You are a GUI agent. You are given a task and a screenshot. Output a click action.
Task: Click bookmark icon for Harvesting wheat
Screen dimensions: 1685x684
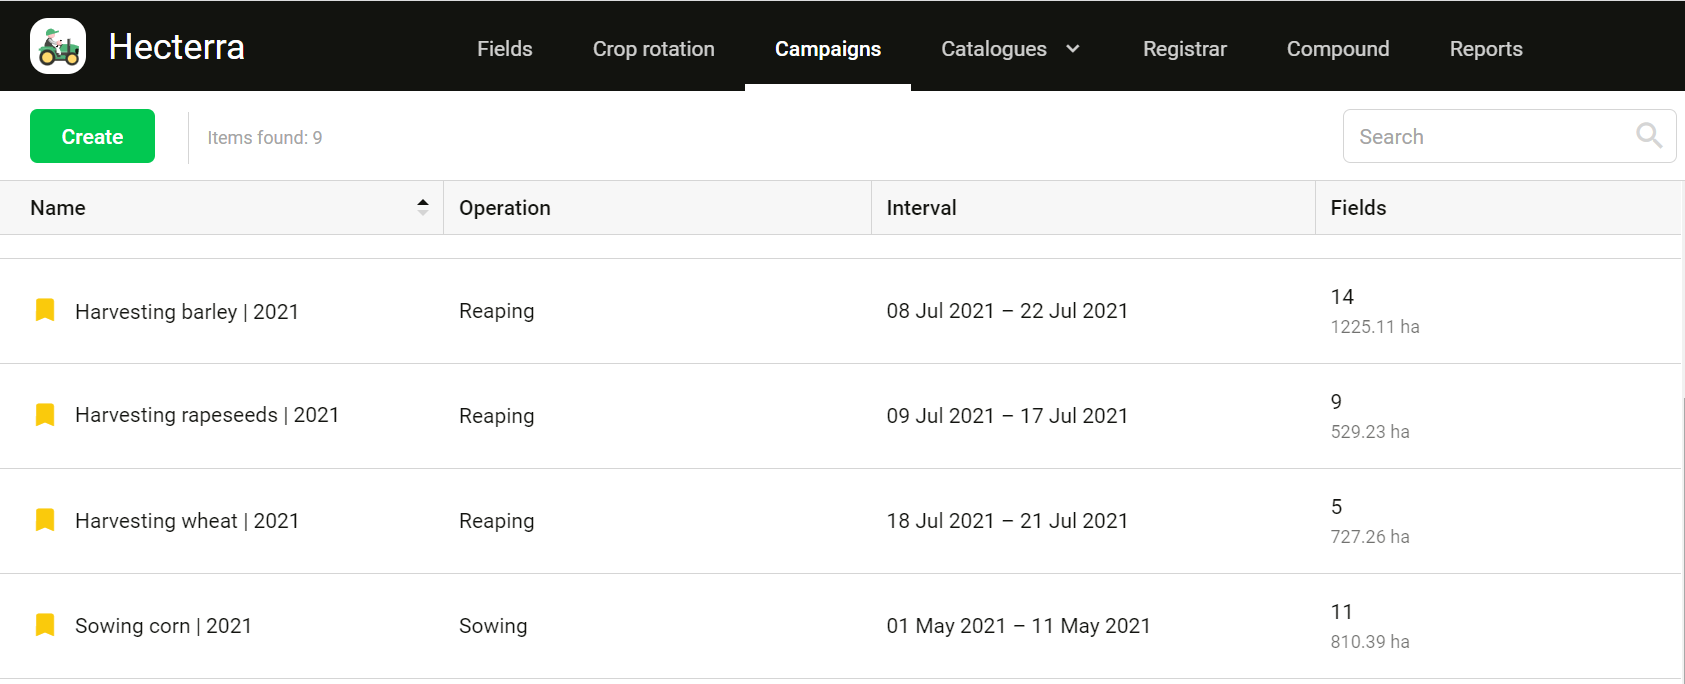tap(45, 520)
